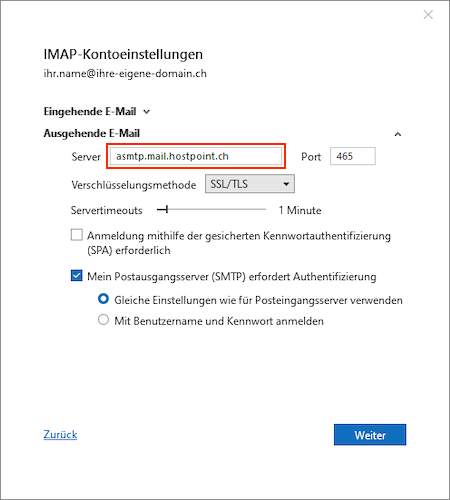This screenshot has height=500, width=450.
Task: Select Mit Benutzername und Kennwort anmelden
Action: pyautogui.click(x=103, y=319)
